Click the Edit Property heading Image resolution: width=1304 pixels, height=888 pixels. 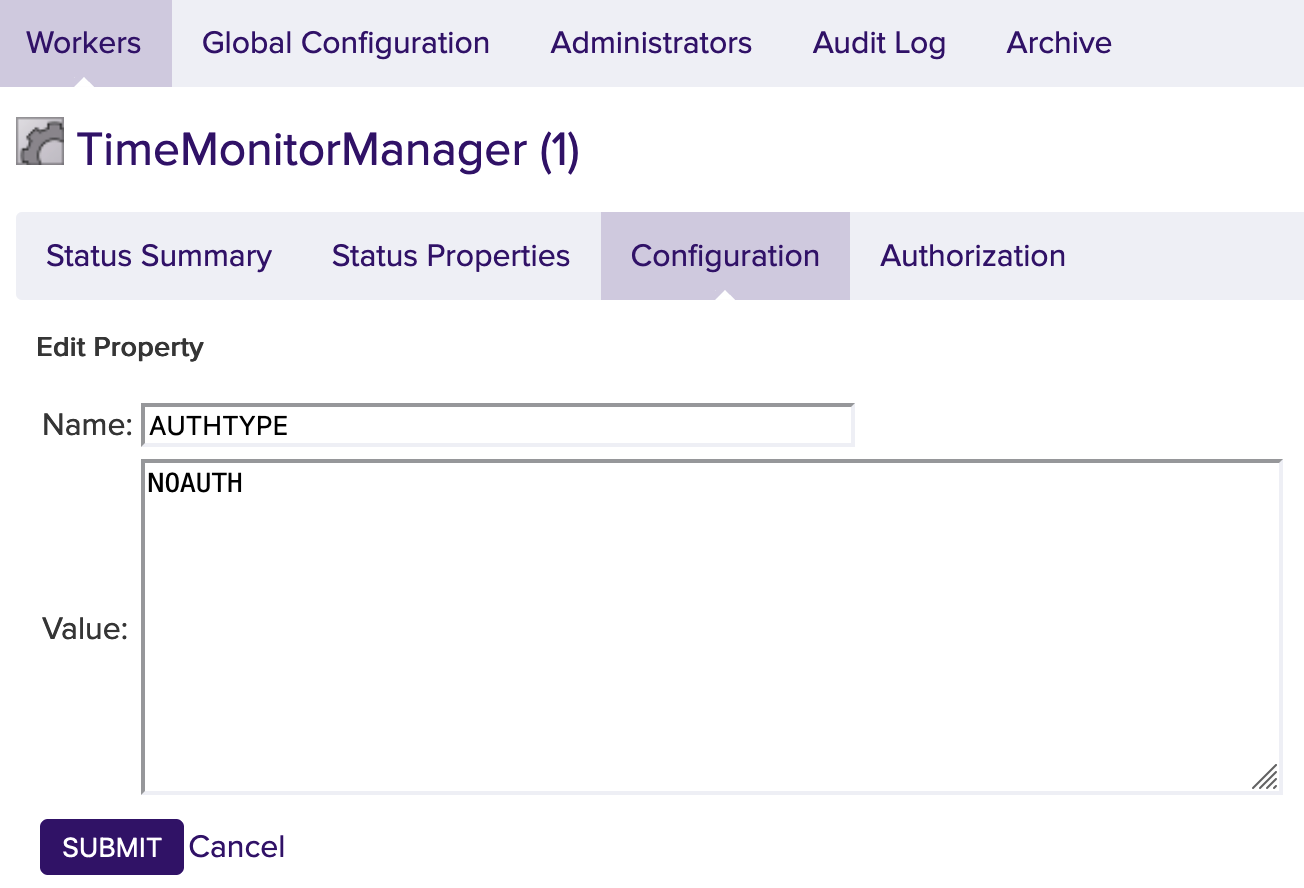120,347
